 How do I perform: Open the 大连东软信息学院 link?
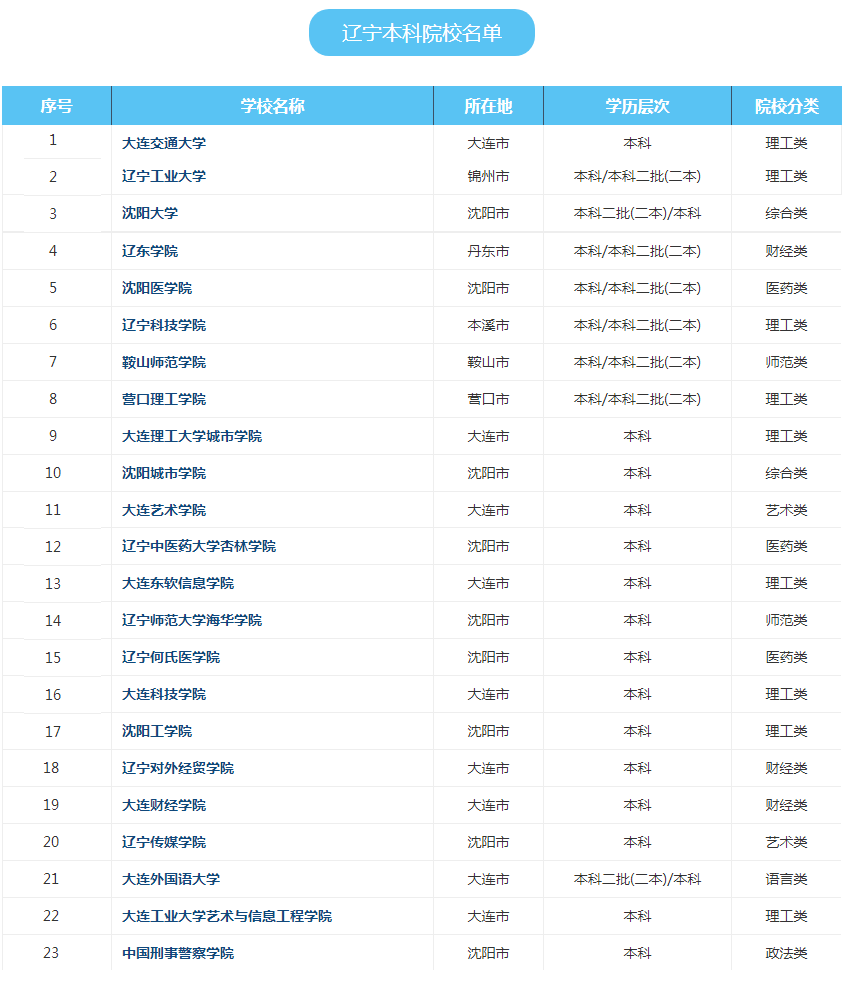(178, 584)
